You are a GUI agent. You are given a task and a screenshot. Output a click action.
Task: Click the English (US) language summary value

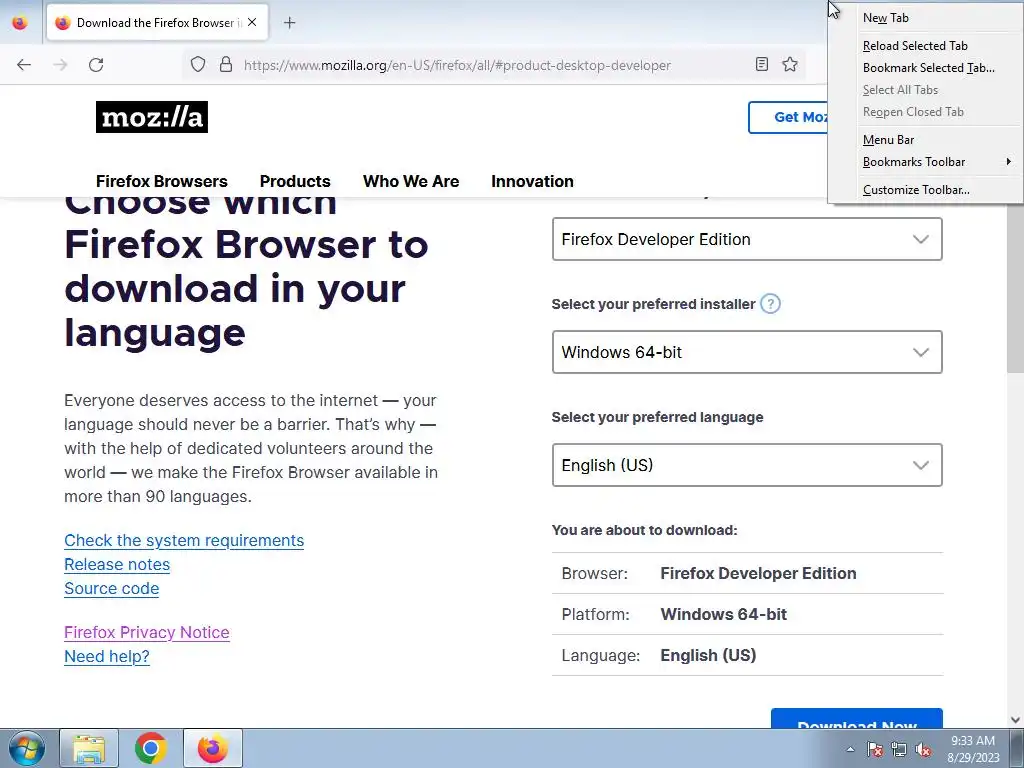[x=708, y=655]
